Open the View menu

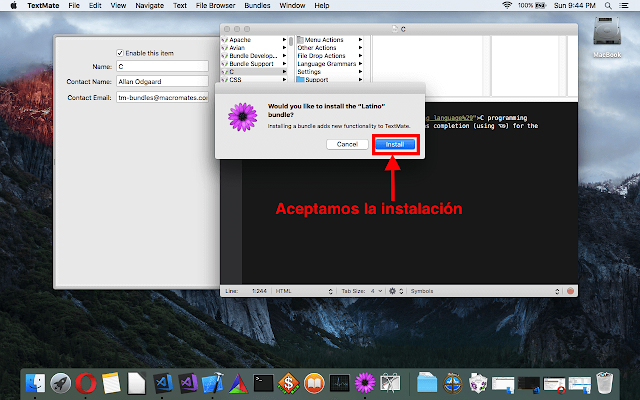[118, 5]
